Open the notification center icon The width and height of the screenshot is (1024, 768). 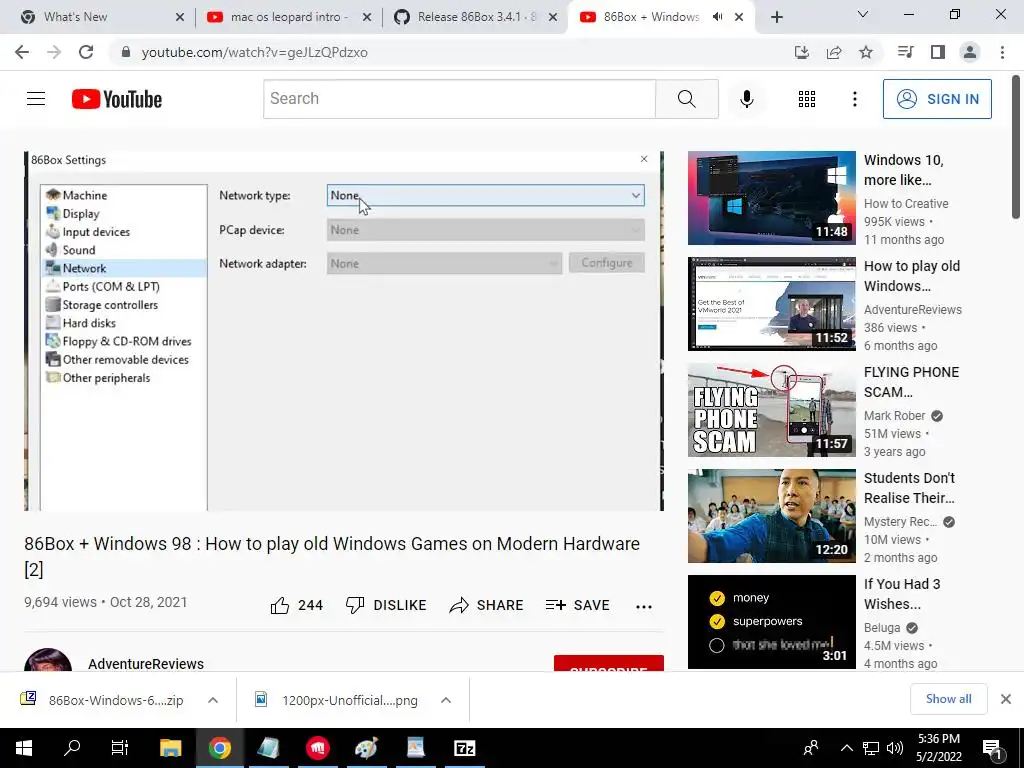tap(993, 748)
